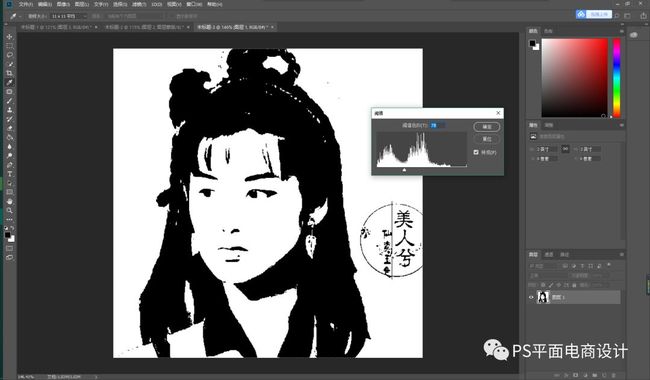Click the rainbow hue slider strip
This screenshot has width=650, height=380.
[x=617, y=78]
